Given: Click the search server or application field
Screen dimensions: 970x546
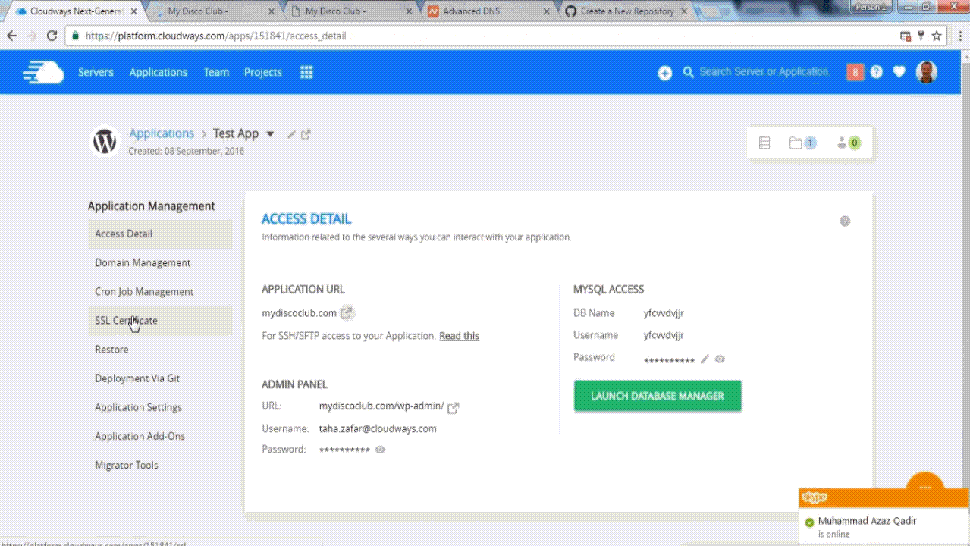Looking at the screenshot, I should click(x=764, y=72).
